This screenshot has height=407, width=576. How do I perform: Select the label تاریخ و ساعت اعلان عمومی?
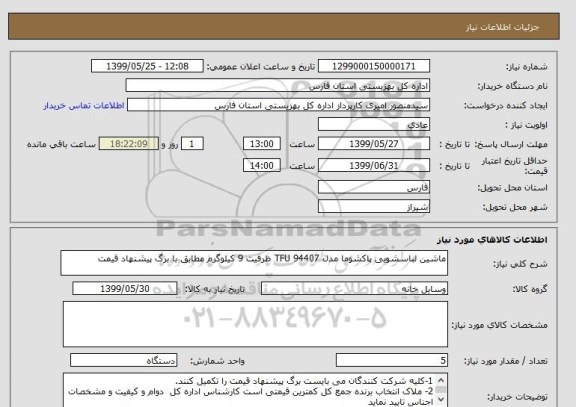(261, 67)
